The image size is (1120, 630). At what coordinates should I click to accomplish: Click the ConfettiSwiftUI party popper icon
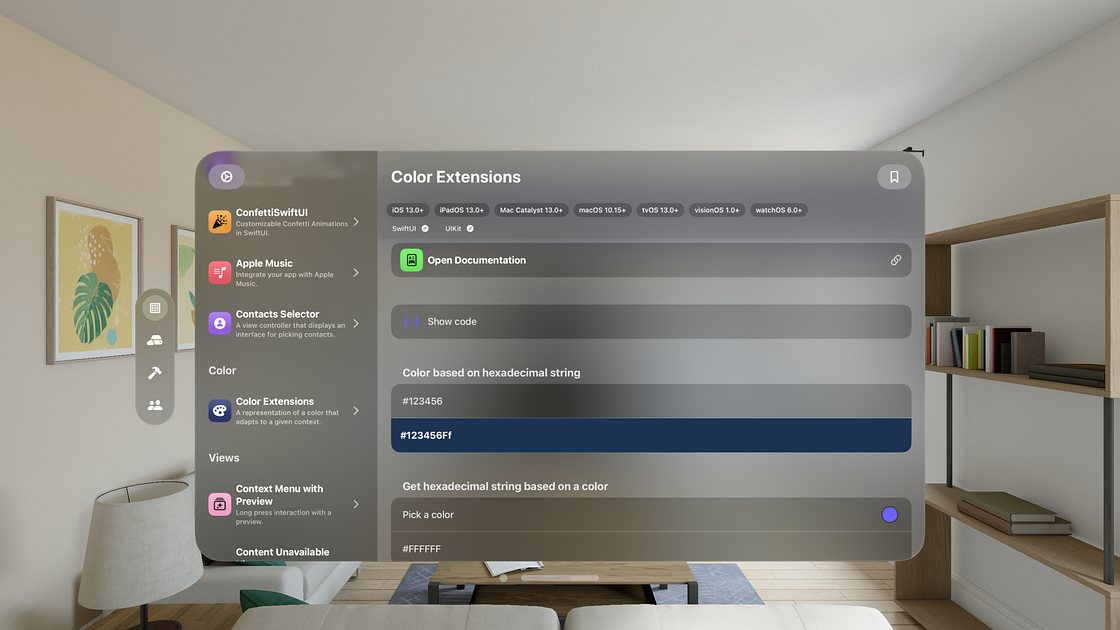coord(219,221)
